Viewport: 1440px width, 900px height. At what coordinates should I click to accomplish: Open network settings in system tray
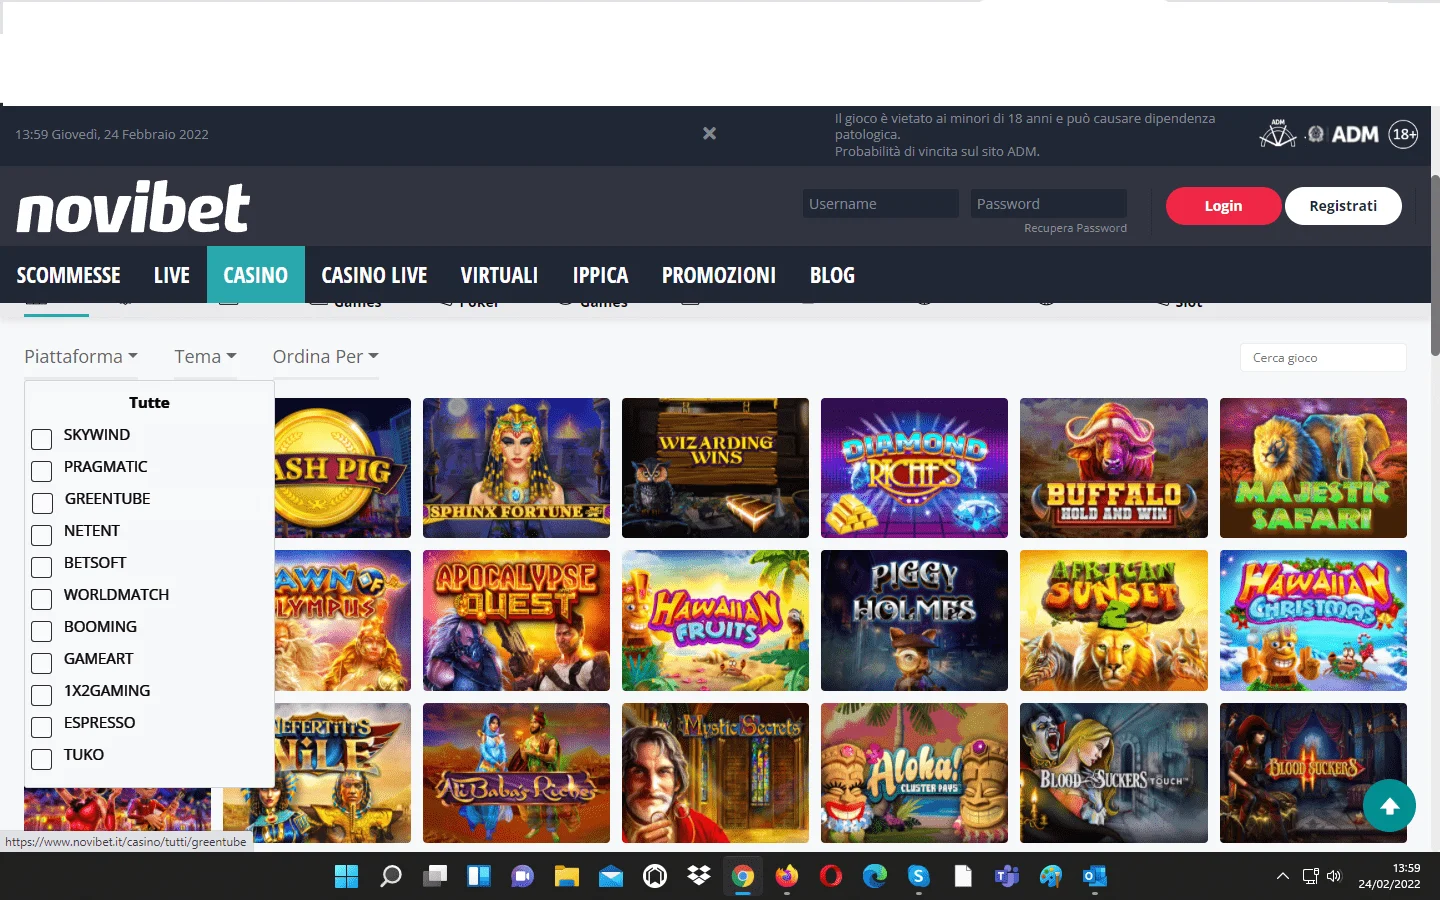point(1310,877)
